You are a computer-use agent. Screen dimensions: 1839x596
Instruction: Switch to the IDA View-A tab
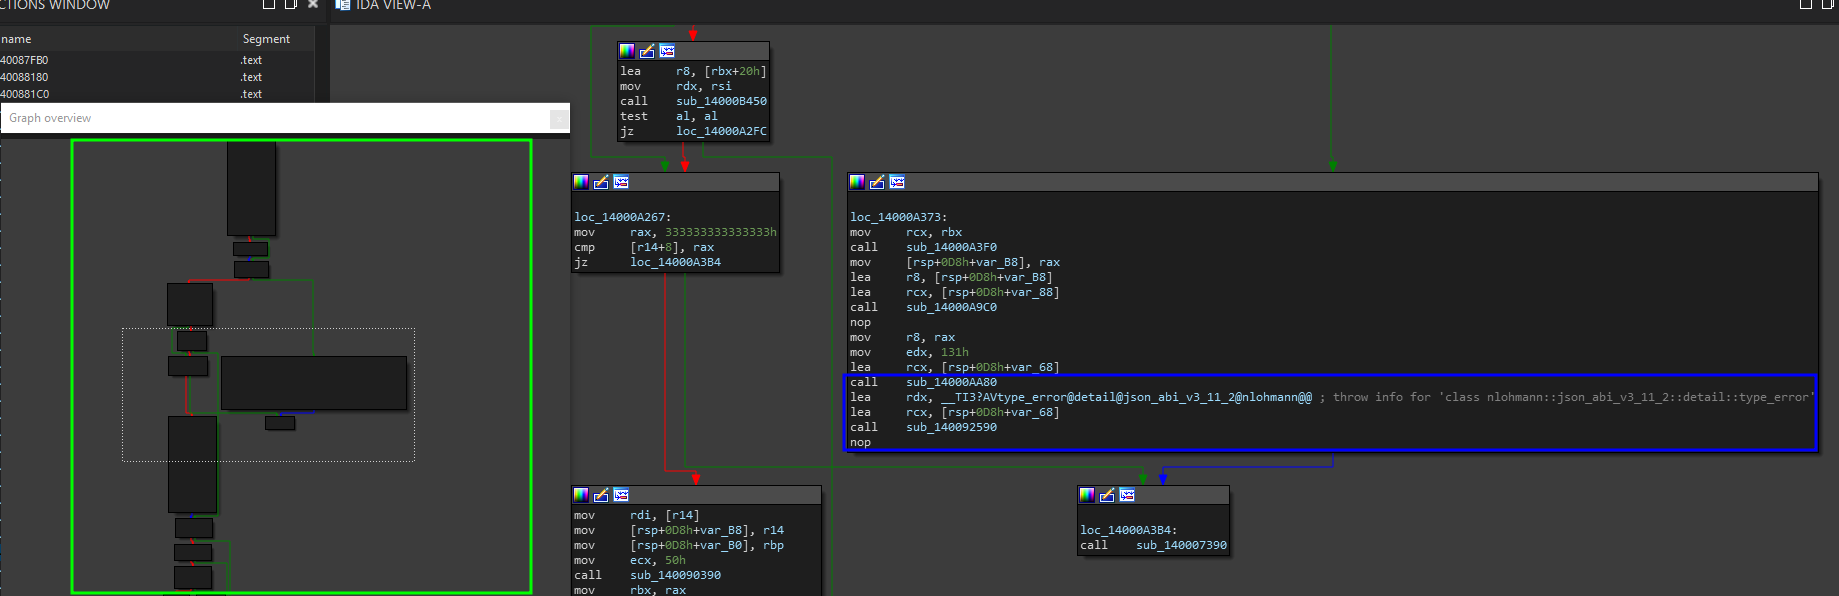click(392, 5)
